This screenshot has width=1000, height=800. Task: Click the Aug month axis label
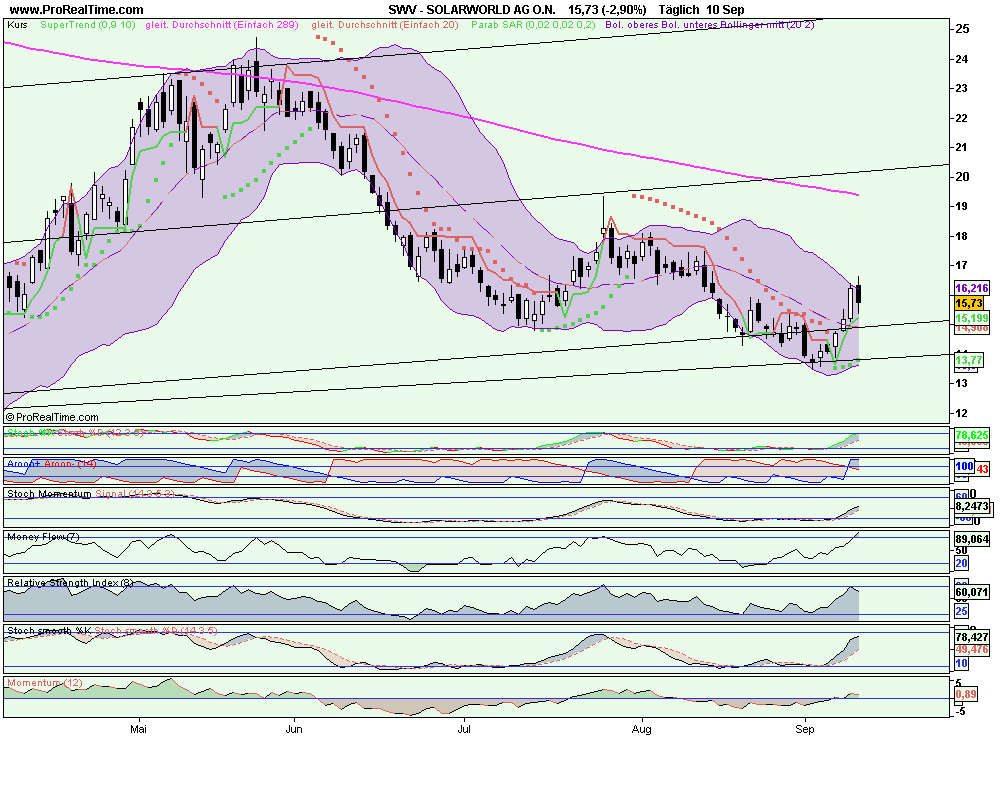(x=642, y=729)
